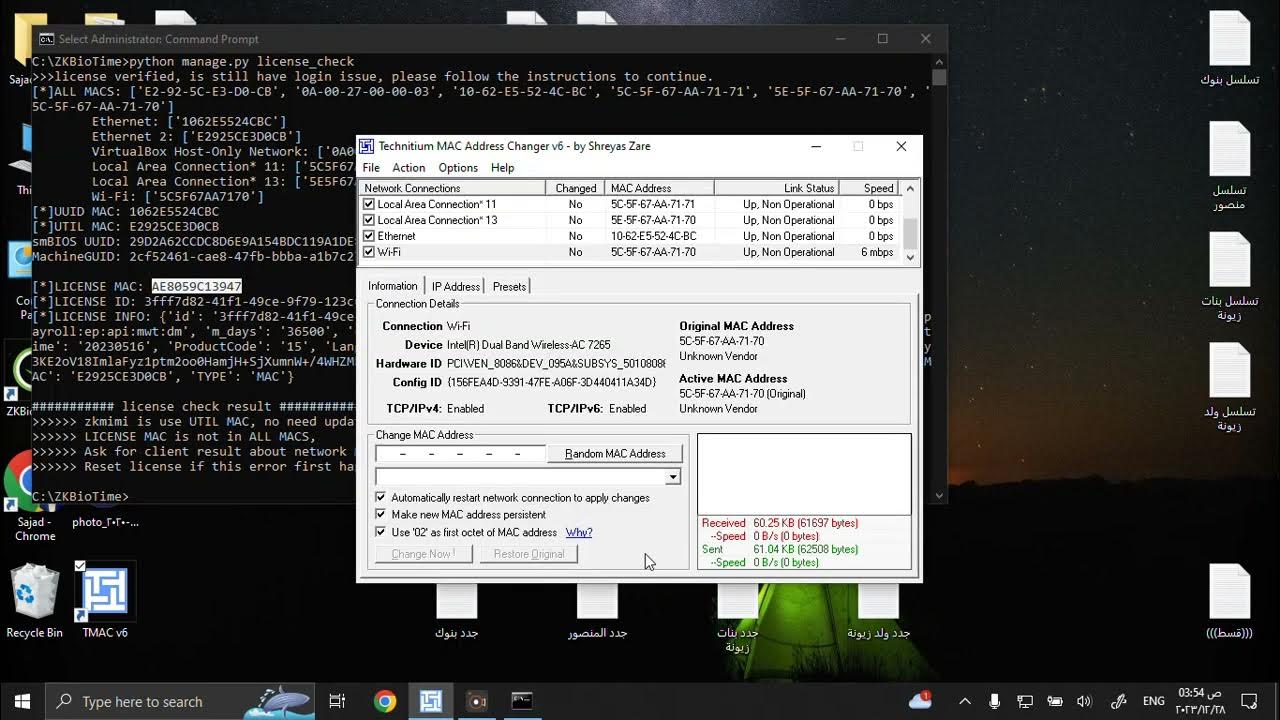Image resolution: width=1280 pixels, height=720 pixels.
Task: Open the تسلسل بنوك desktop file
Action: click(x=1229, y=48)
